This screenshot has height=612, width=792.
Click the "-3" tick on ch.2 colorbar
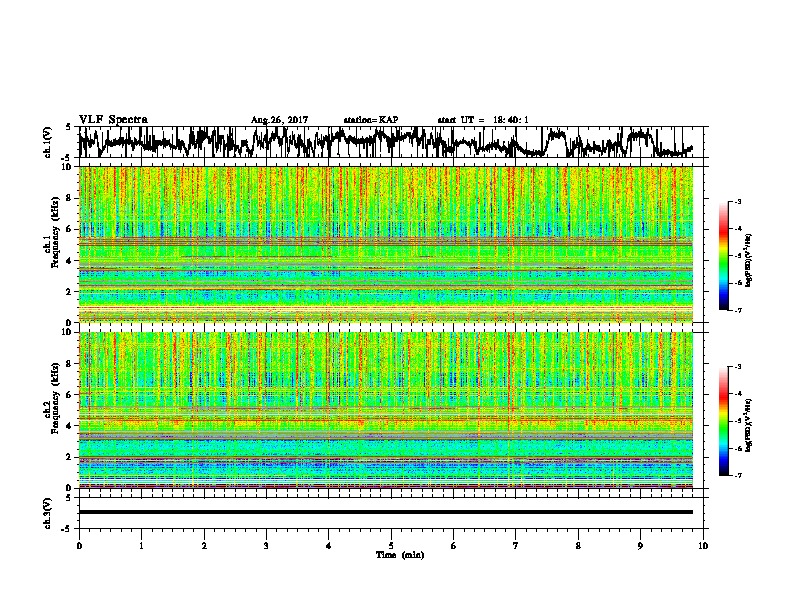738,367
